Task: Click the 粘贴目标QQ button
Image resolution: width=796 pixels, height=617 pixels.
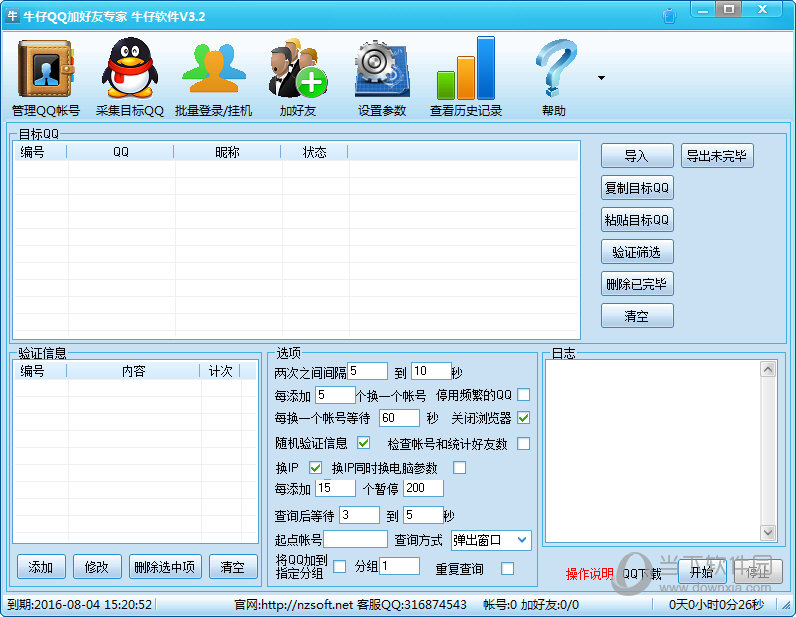Action: [x=637, y=219]
